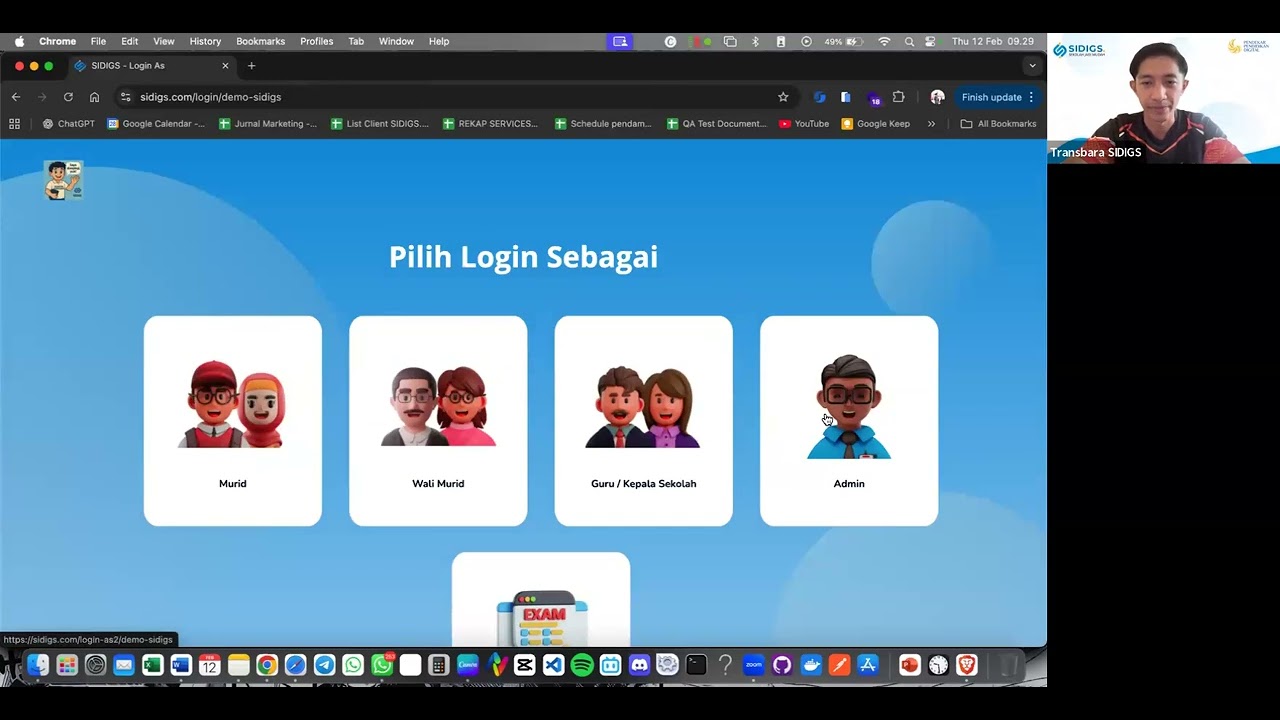Open Google Chrome from the dock
Viewport: 1280px width, 720px height.
tap(267, 665)
